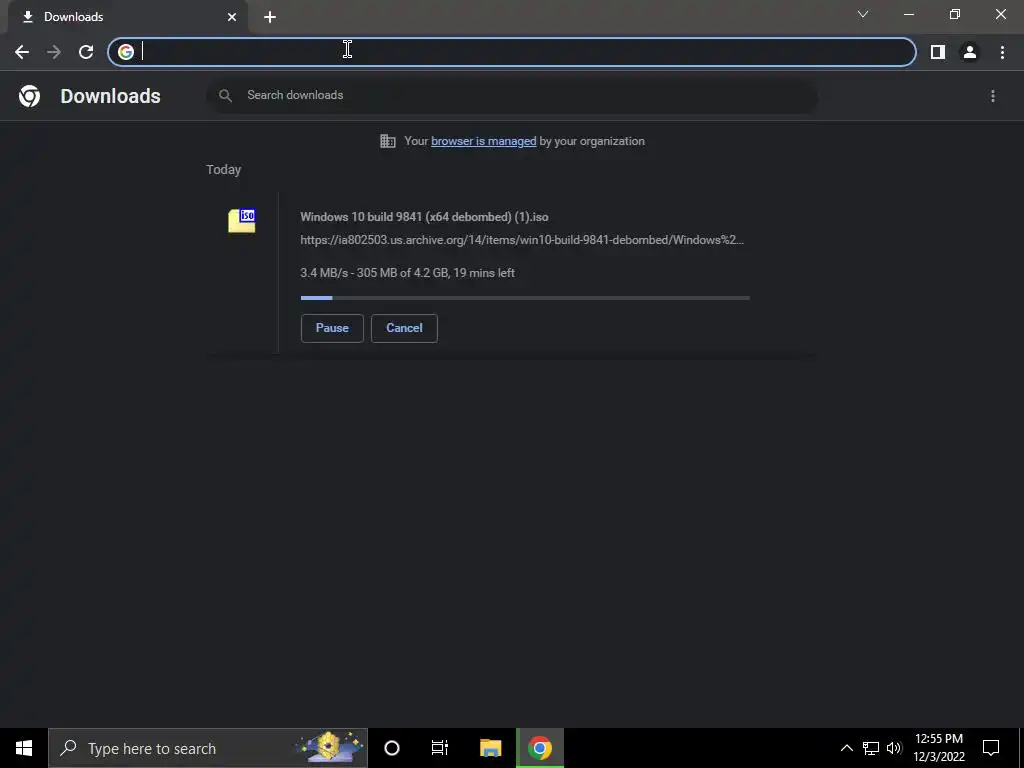Go back using the browser back arrow
Viewport: 1024px width, 768px height.
click(22, 52)
